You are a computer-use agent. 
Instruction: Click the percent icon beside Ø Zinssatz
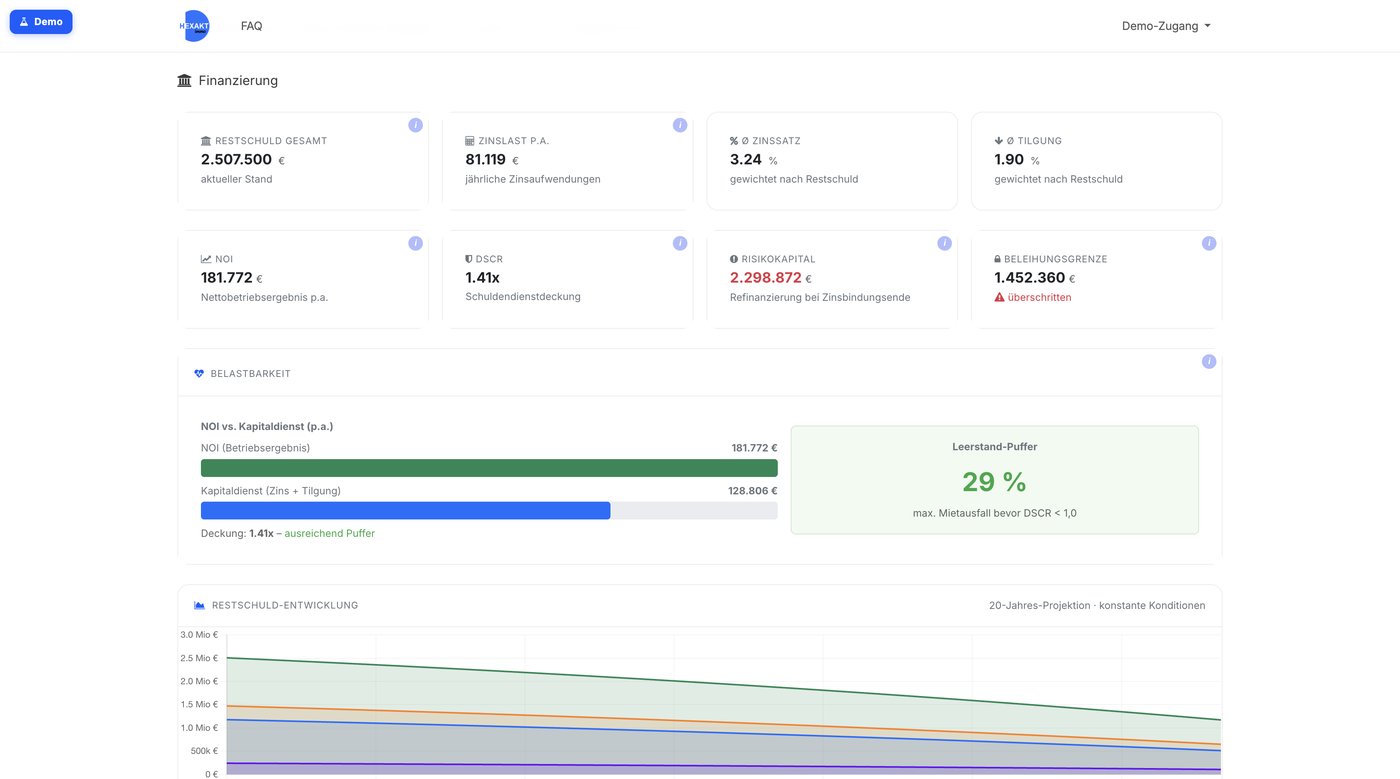(x=734, y=141)
